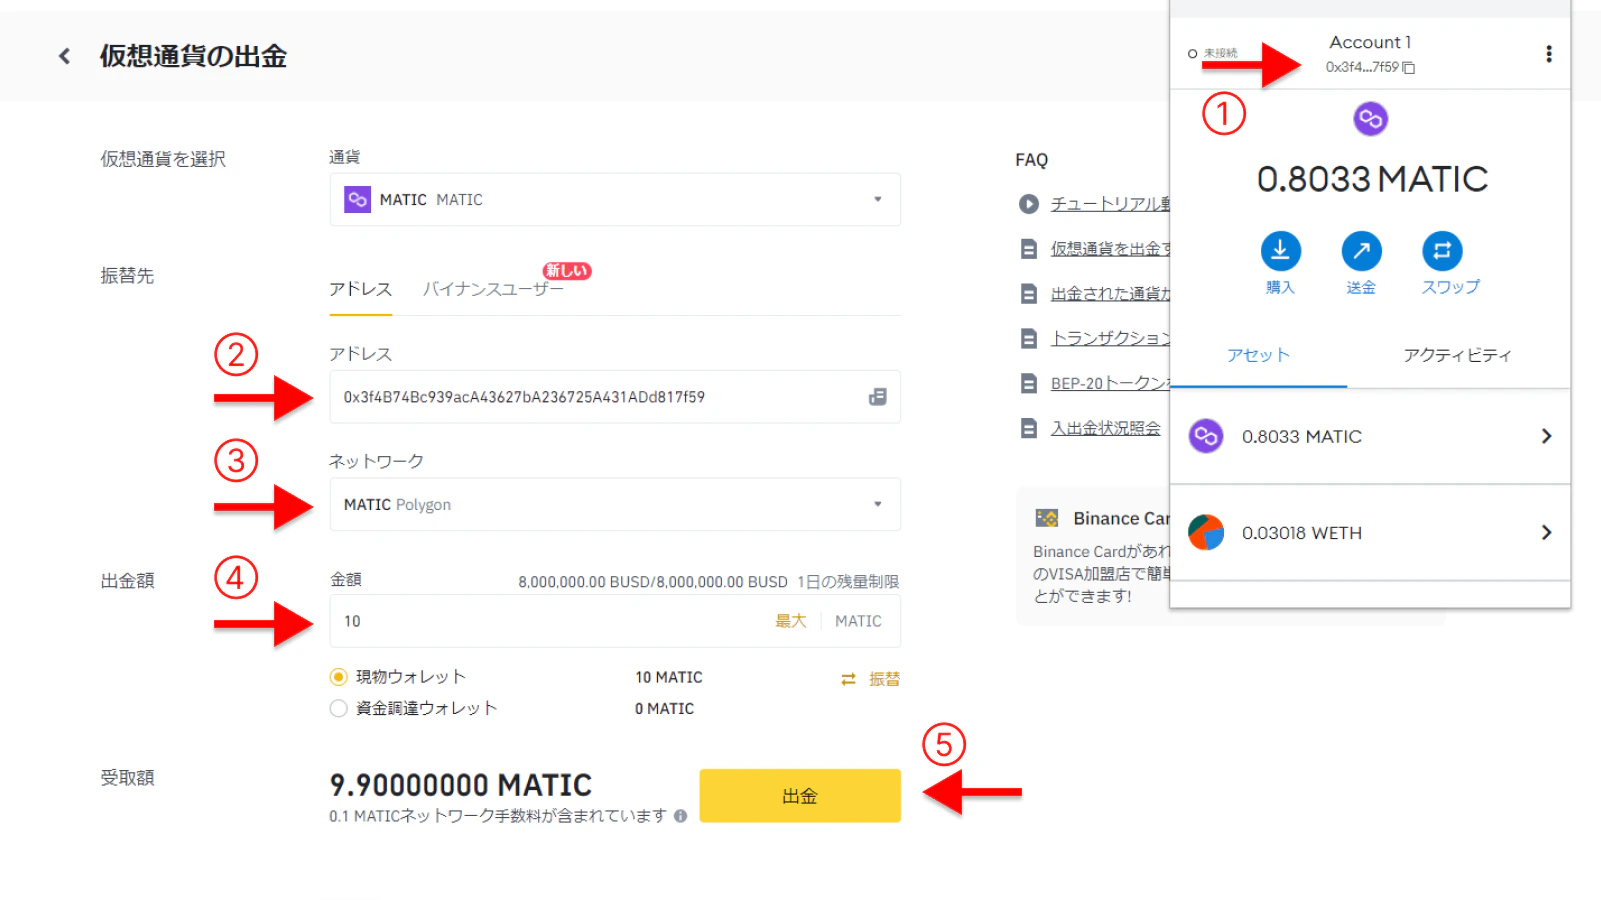Click the amount field containing 10
Screen dimensions: 1601x900
click(x=615, y=621)
